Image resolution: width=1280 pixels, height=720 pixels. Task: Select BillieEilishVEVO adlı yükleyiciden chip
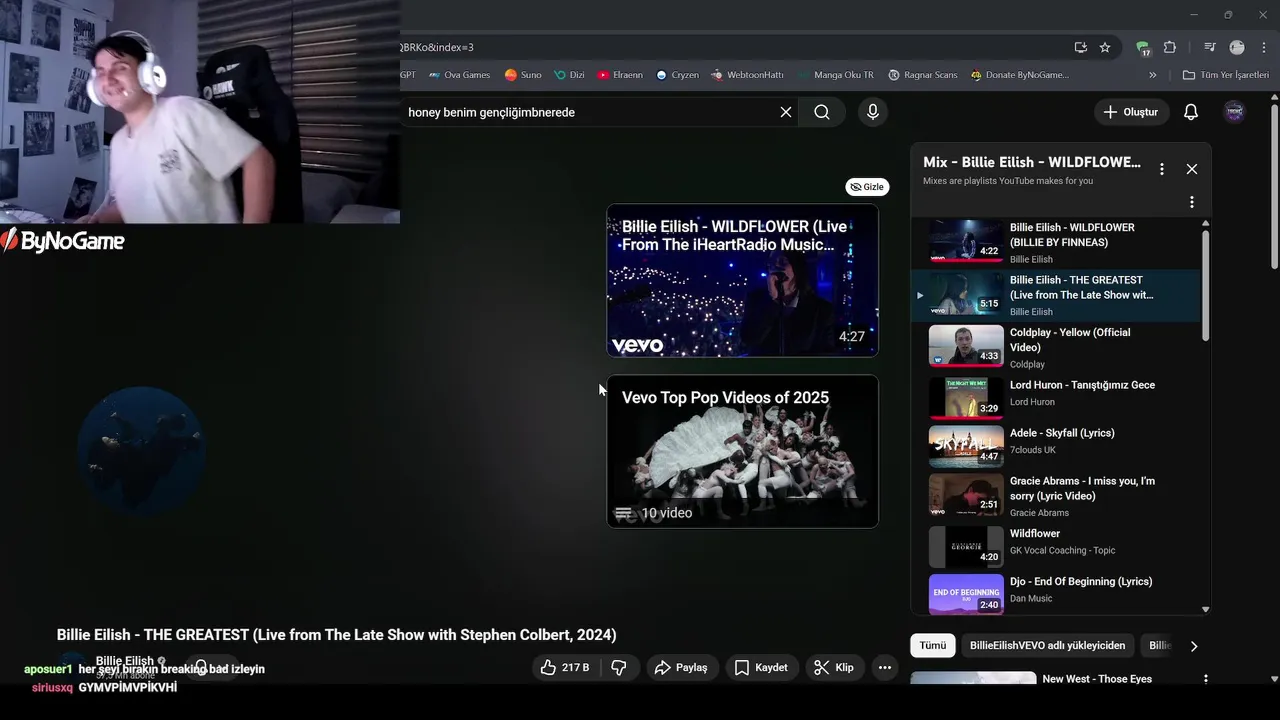coord(1047,645)
